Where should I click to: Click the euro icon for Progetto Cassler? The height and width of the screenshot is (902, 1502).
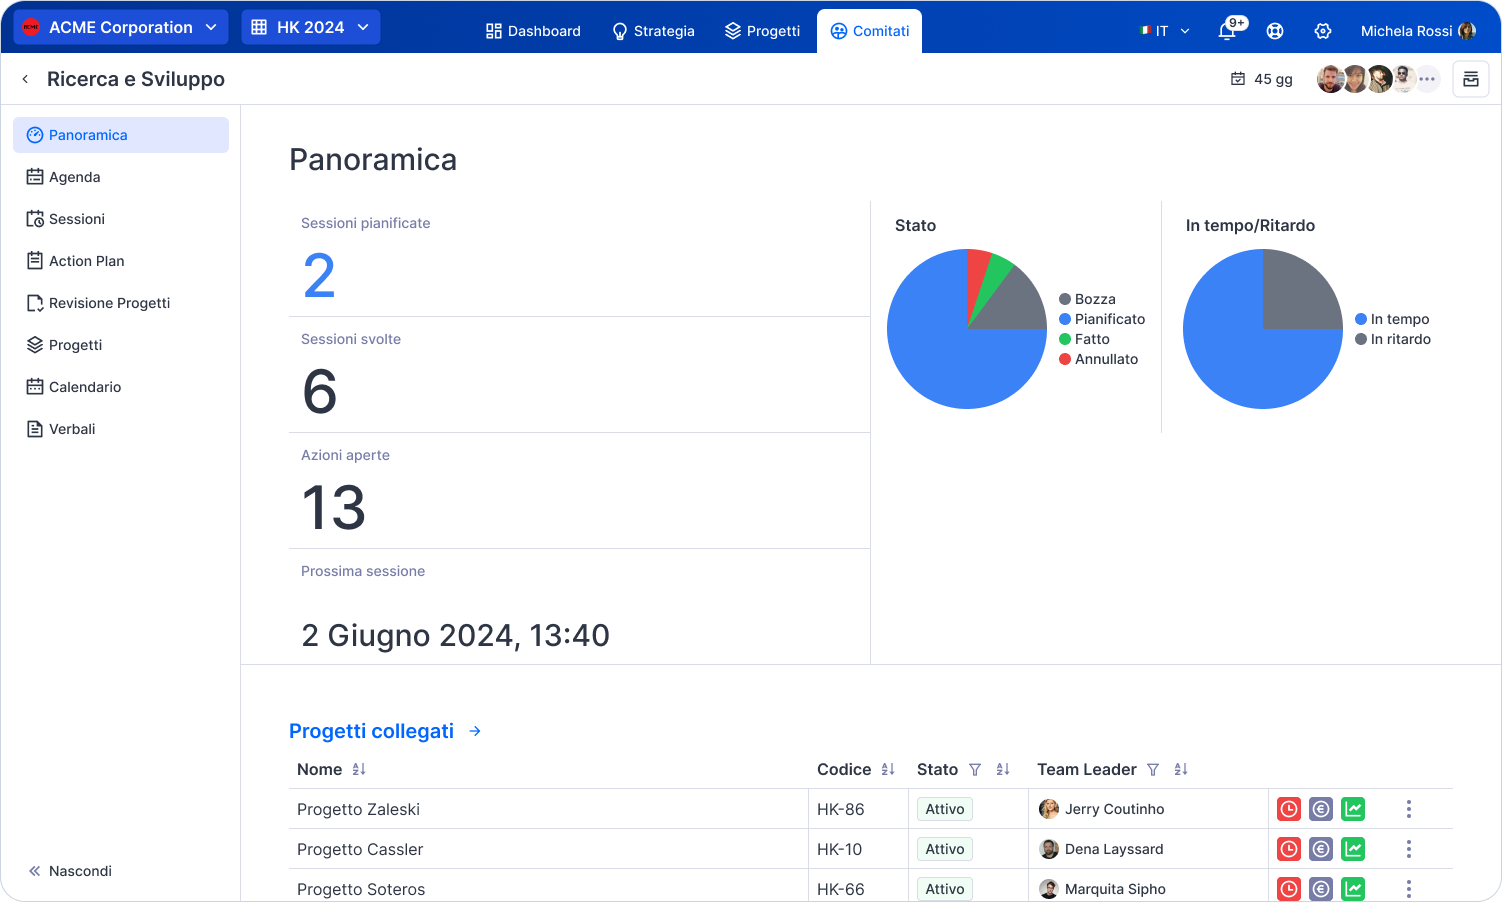tap(1321, 849)
